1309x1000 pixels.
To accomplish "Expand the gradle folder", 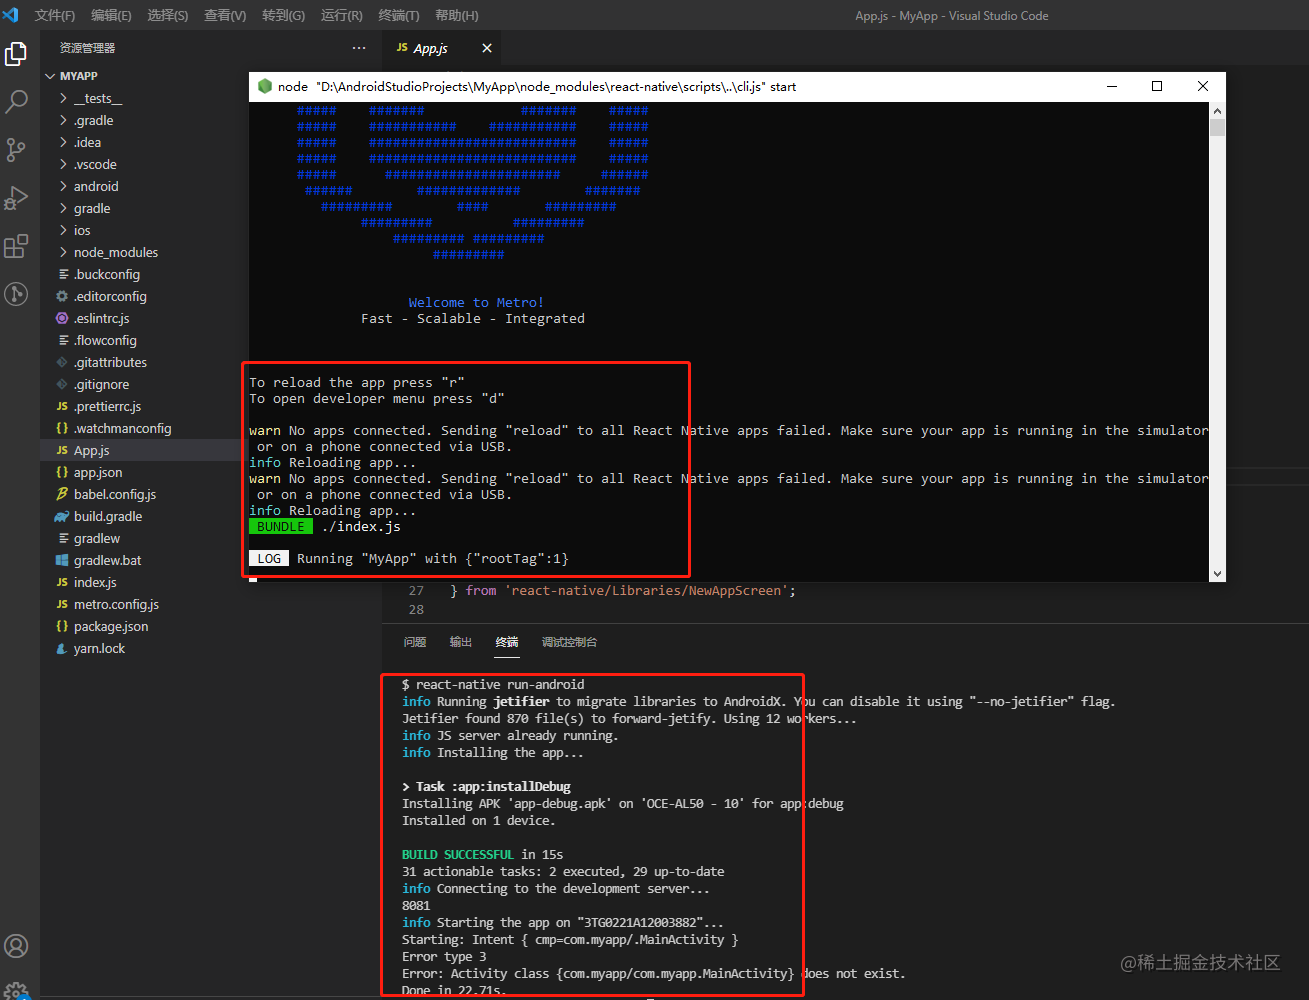I will coord(64,208).
